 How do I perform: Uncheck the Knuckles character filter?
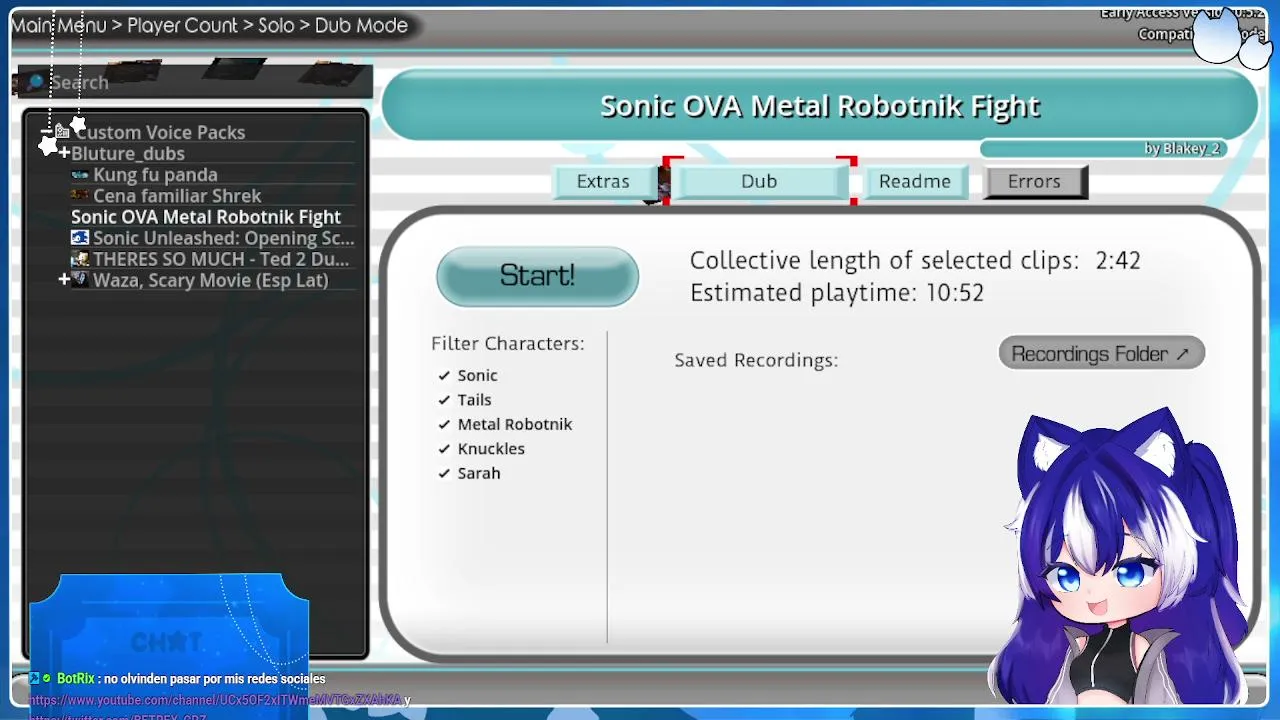pyautogui.click(x=444, y=449)
